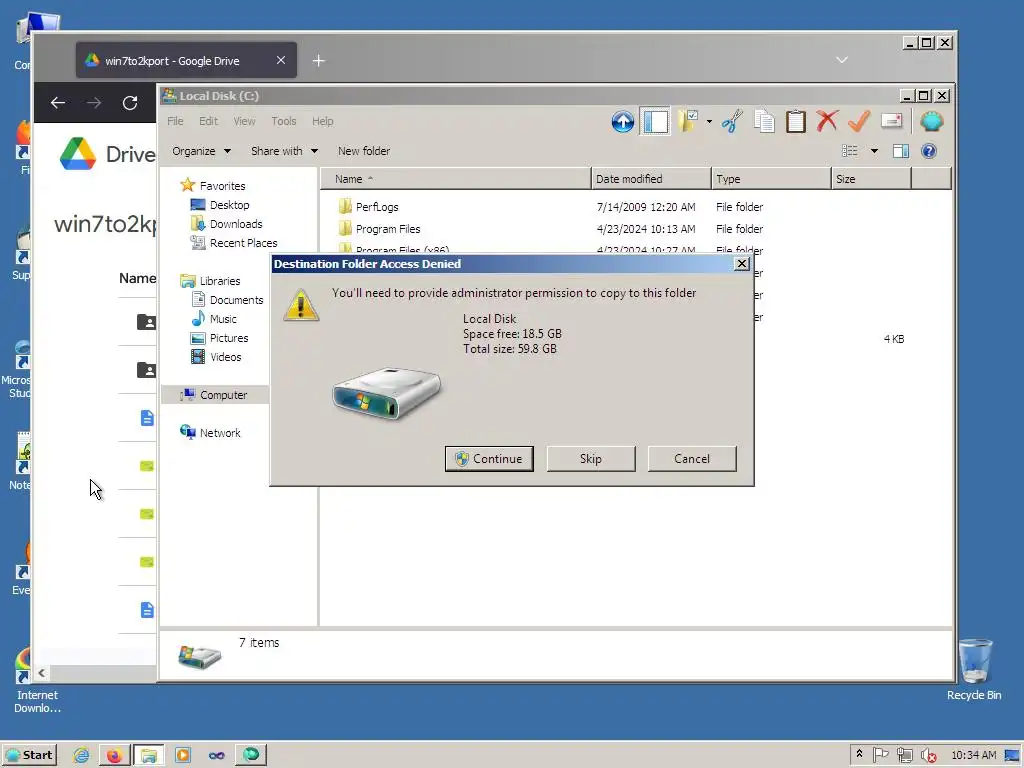Image resolution: width=1024 pixels, height=768 pixels.
Task: Select Recent Places under Favorites
Action: pos(234,242)
